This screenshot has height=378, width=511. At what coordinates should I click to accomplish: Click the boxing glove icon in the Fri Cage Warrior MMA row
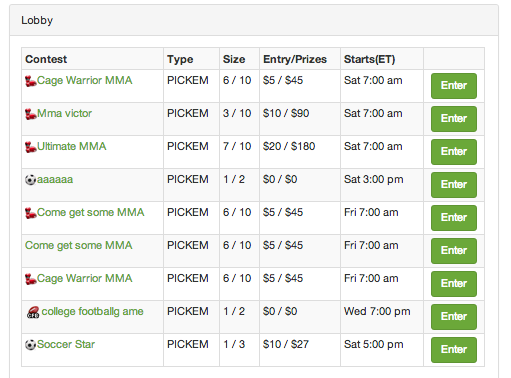(x=31, y=279)
